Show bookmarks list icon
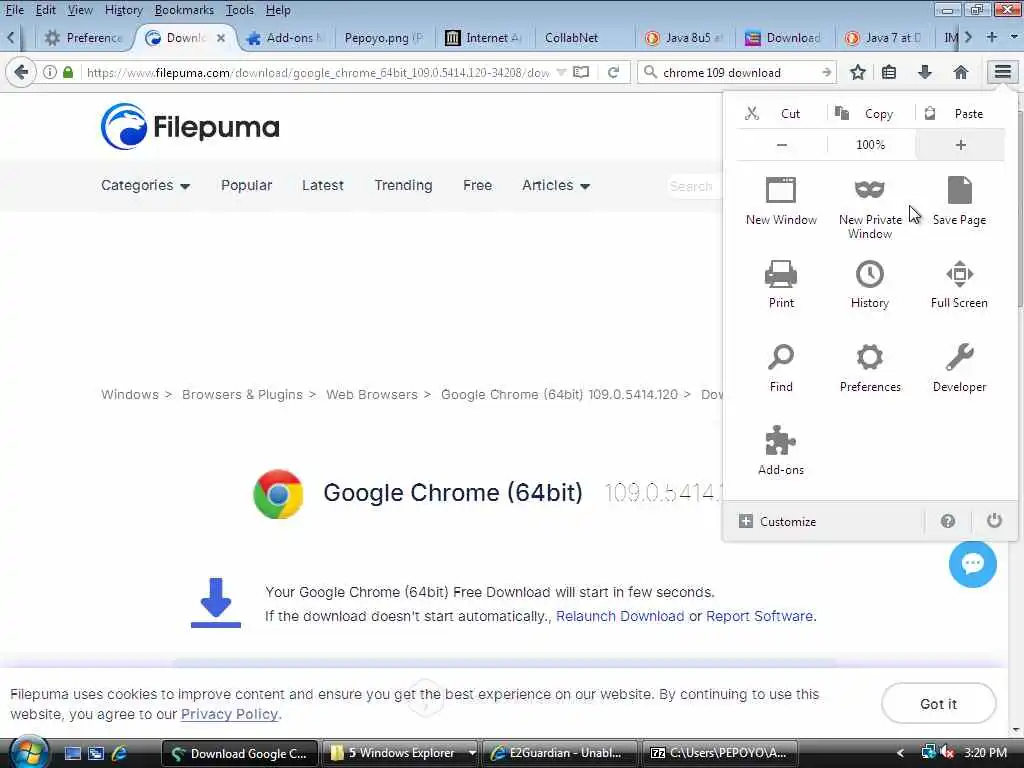Image resolution: width=1024 pixels, height=768 pixels. [x=889, y=72]
